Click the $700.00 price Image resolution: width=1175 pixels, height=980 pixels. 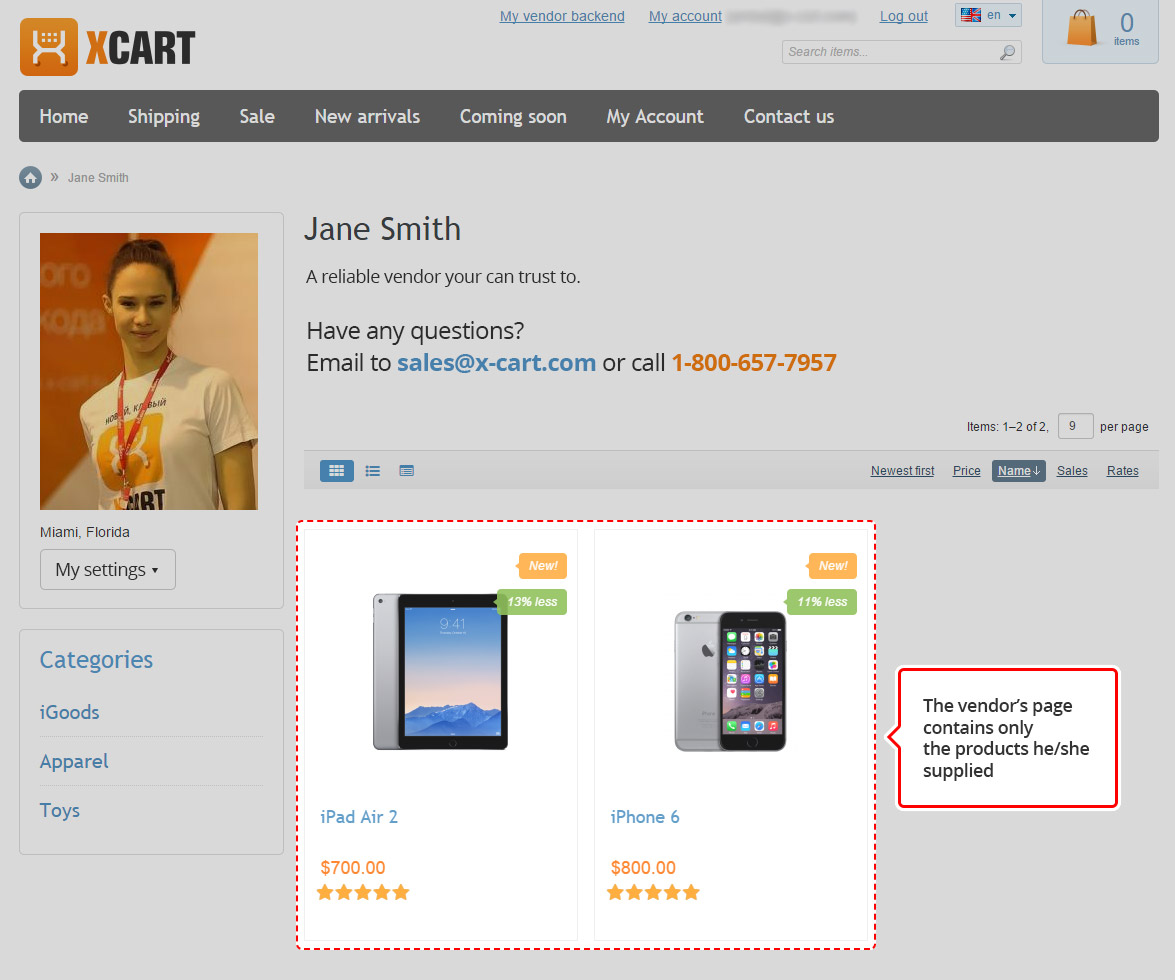click(x=353, y=868)
